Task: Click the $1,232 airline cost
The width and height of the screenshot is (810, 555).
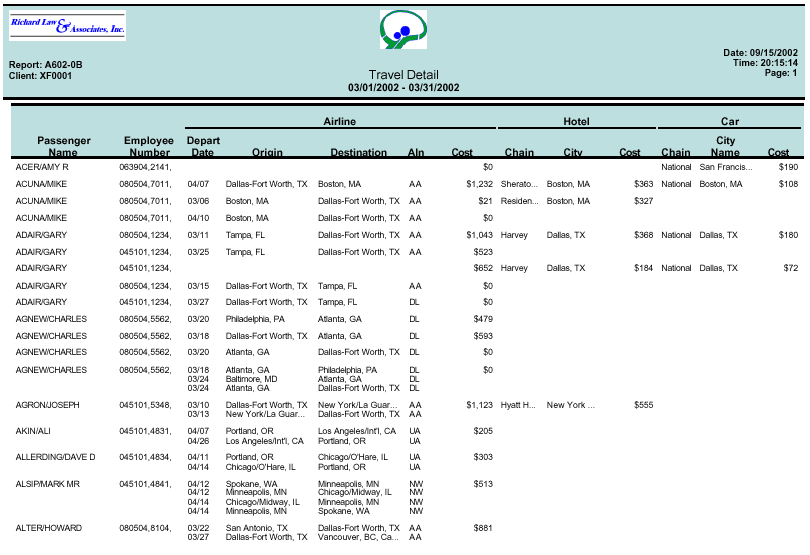Action: tap(479, 184)
